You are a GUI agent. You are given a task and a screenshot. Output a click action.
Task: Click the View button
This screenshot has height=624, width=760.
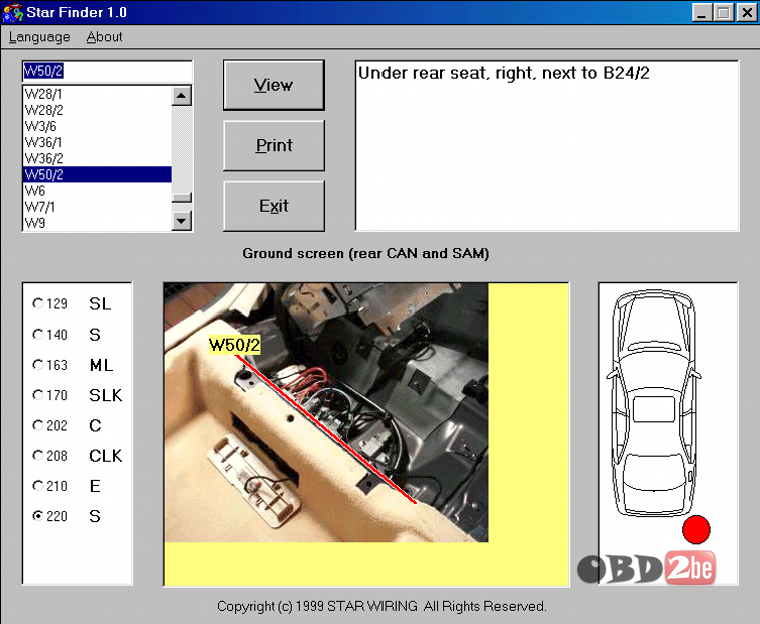[274, 85]
